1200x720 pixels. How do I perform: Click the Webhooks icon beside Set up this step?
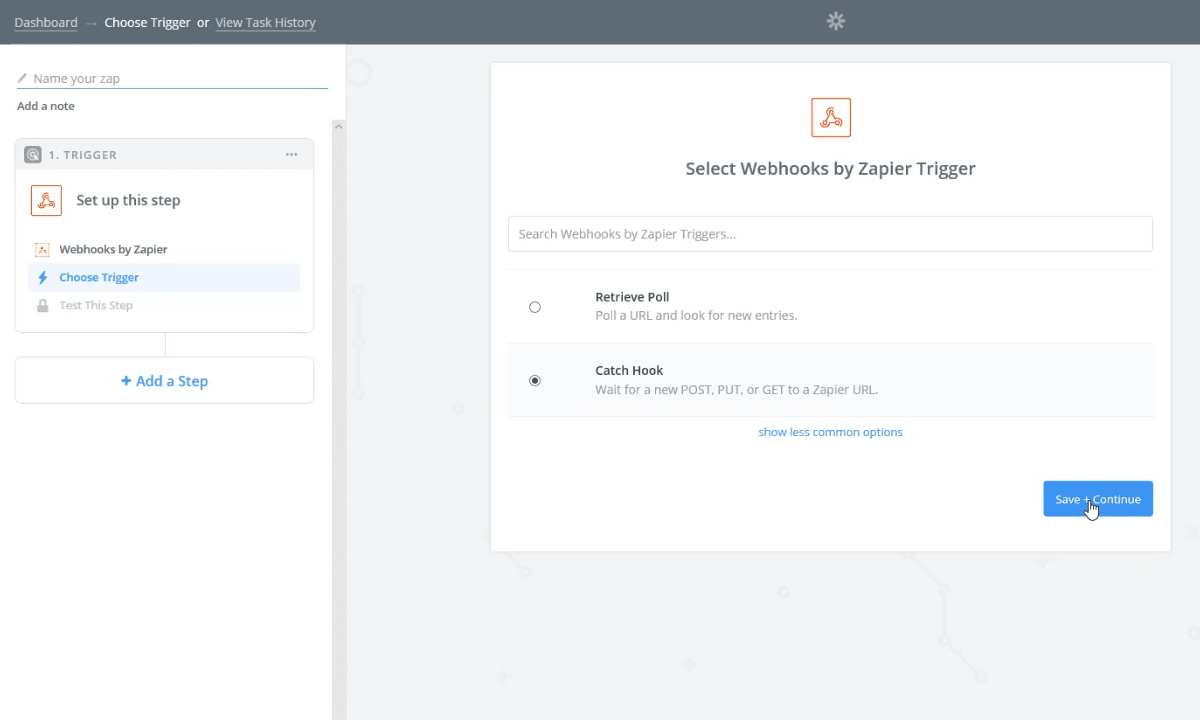pyautogui.click(x=46, y=200)
